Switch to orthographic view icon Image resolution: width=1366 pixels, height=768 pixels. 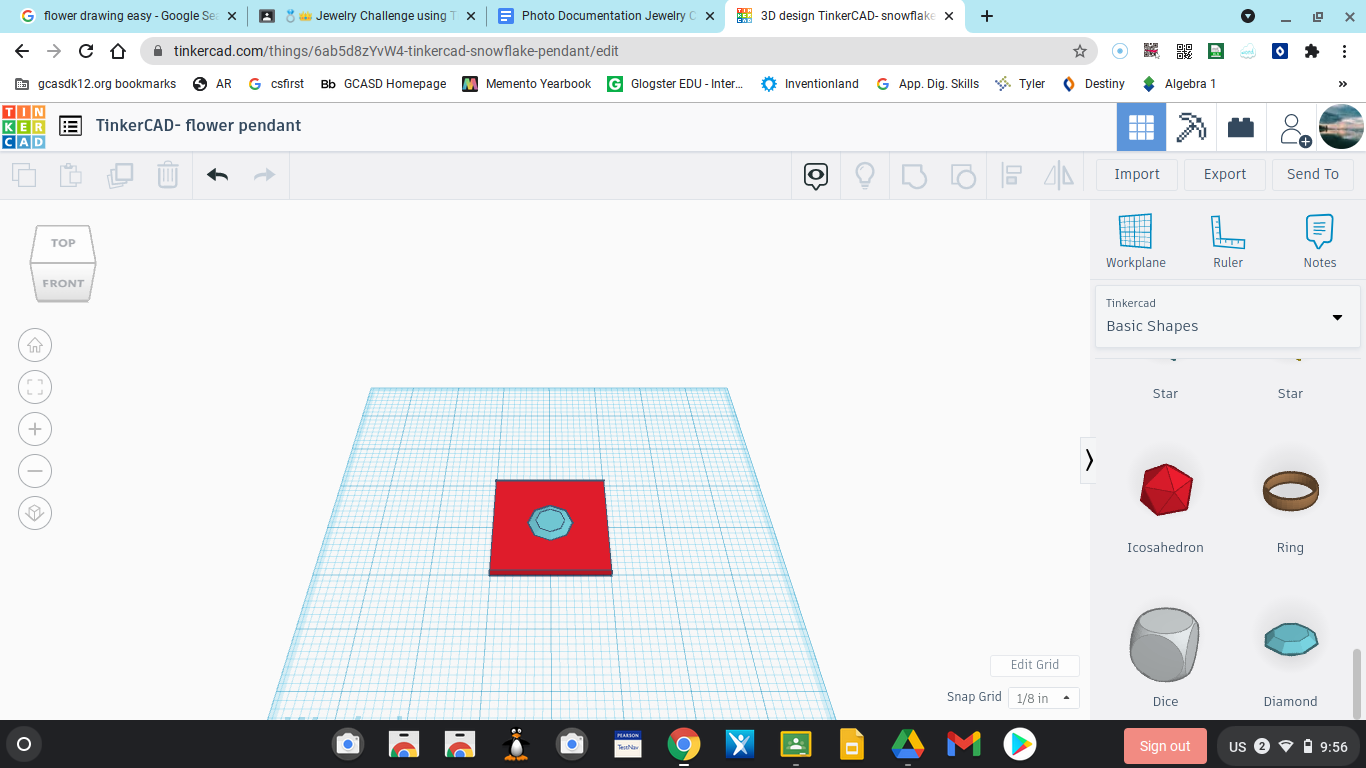35,512
